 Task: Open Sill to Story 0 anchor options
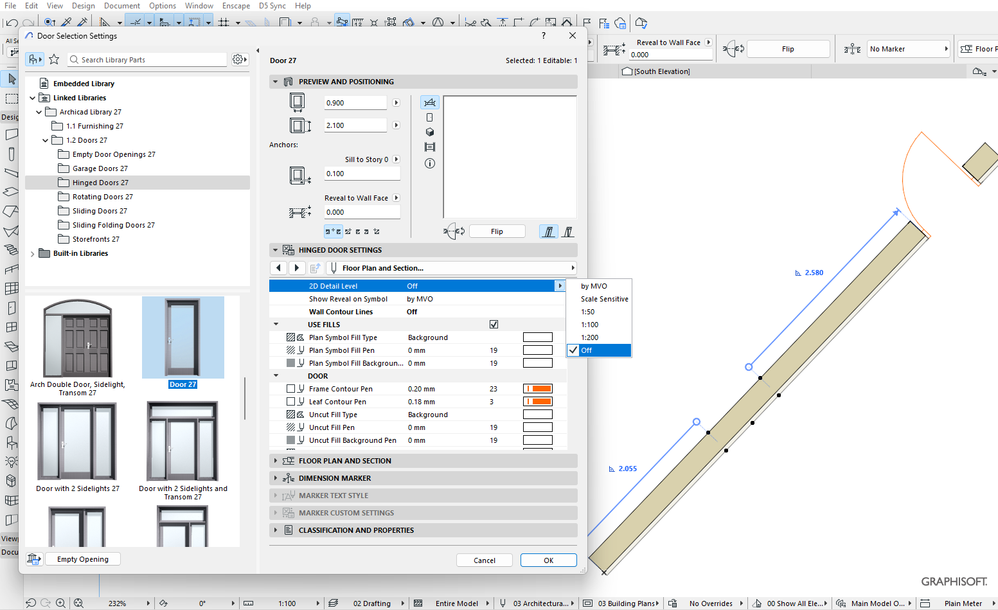pyautogui.click(x=397, y=159)
